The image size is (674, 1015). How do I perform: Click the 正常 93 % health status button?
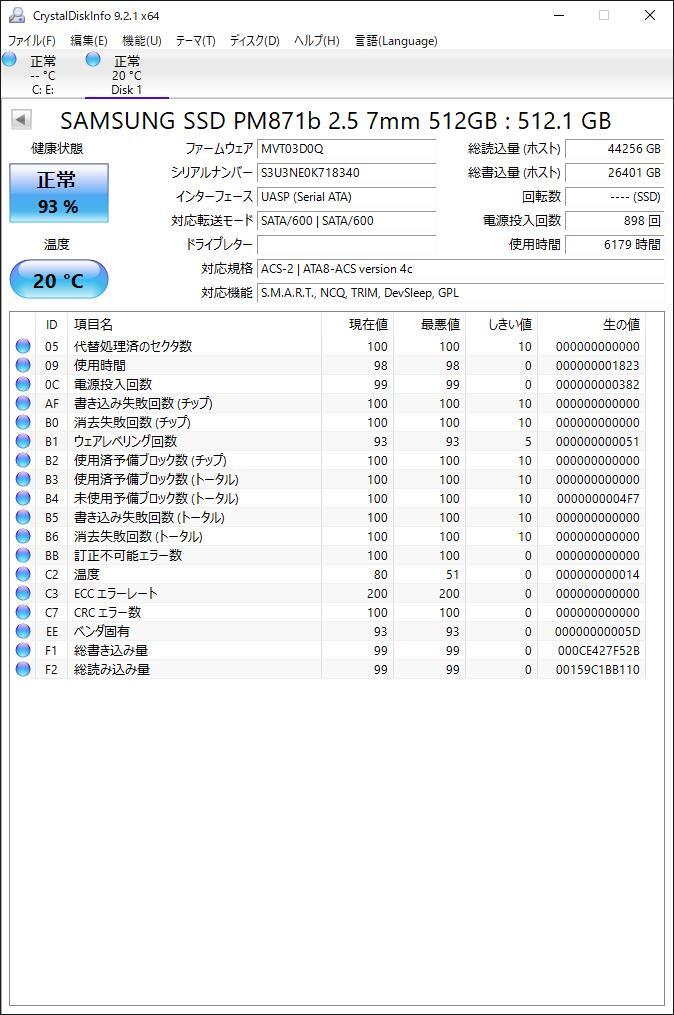[58, 193]
